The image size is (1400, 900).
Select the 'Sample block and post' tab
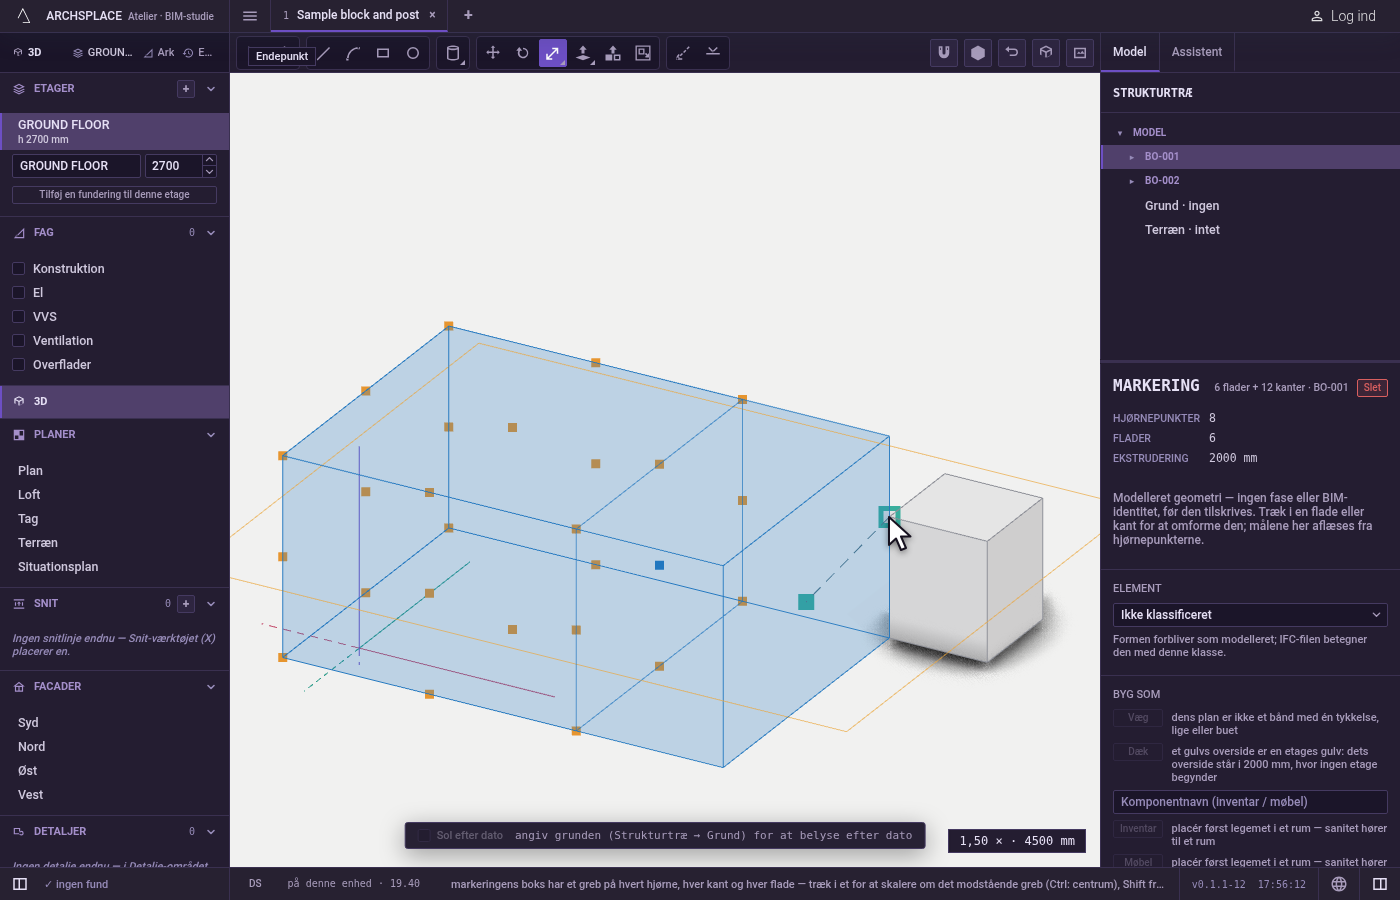358,15
